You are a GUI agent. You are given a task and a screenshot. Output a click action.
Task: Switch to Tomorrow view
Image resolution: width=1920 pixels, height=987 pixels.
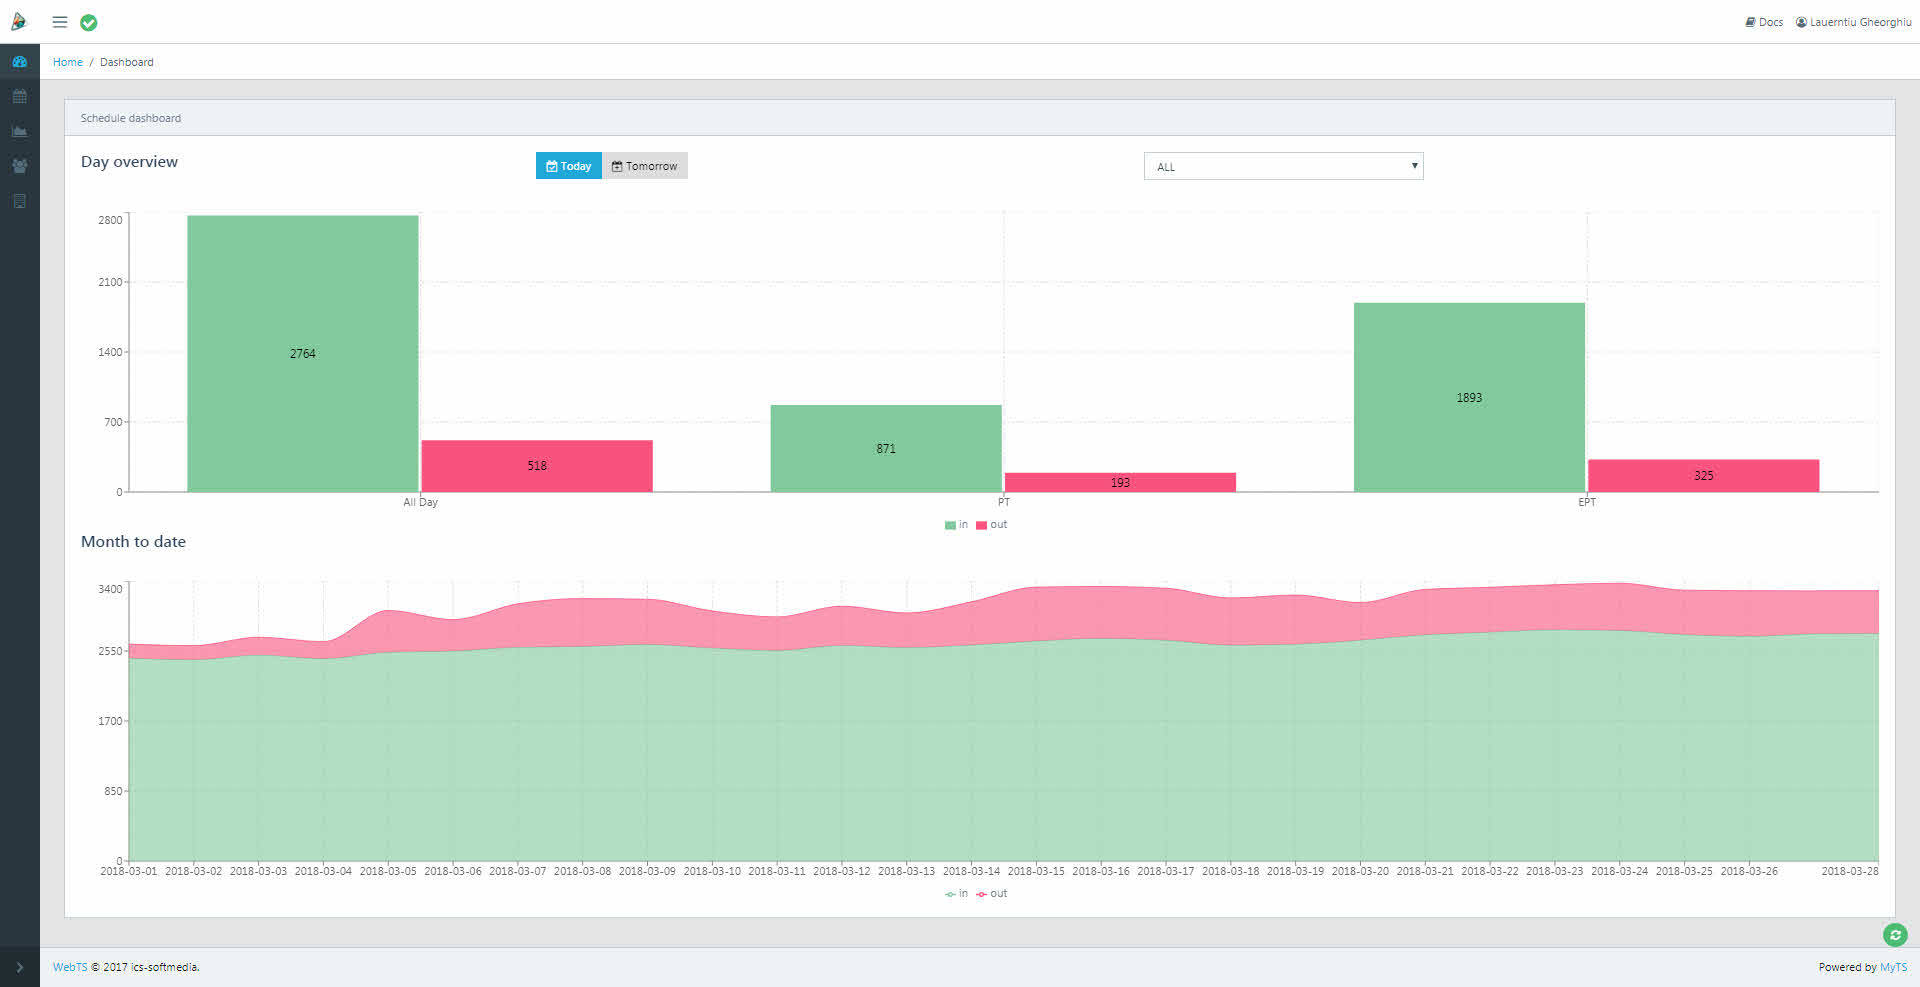click(x=645, y=166)
